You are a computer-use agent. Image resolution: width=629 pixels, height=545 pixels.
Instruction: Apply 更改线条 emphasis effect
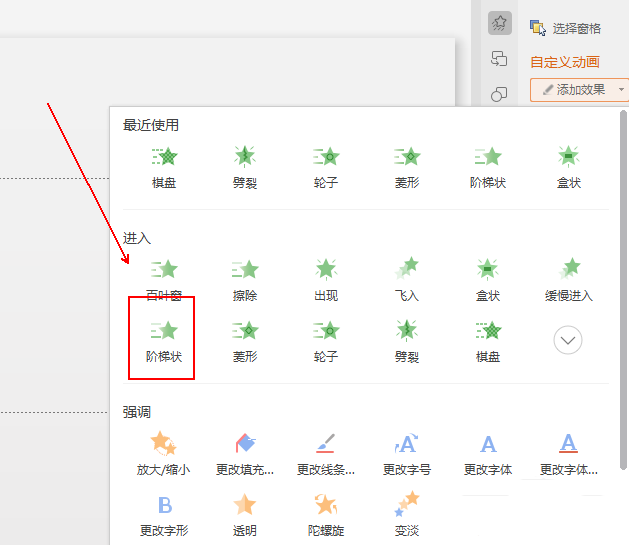point(326,454)
